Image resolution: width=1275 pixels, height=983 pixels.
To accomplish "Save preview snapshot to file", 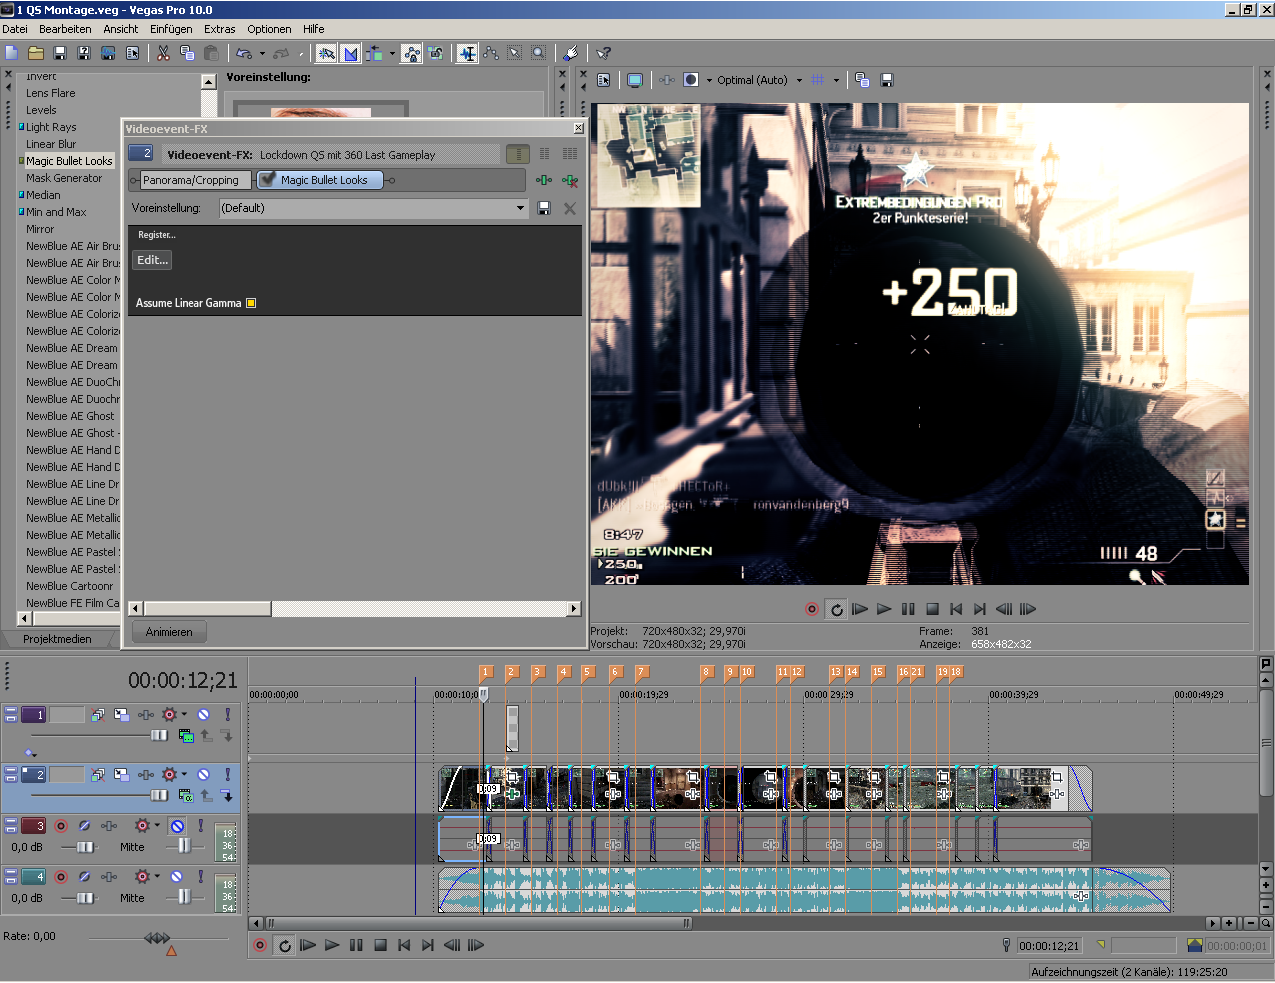I will (886, 80).
